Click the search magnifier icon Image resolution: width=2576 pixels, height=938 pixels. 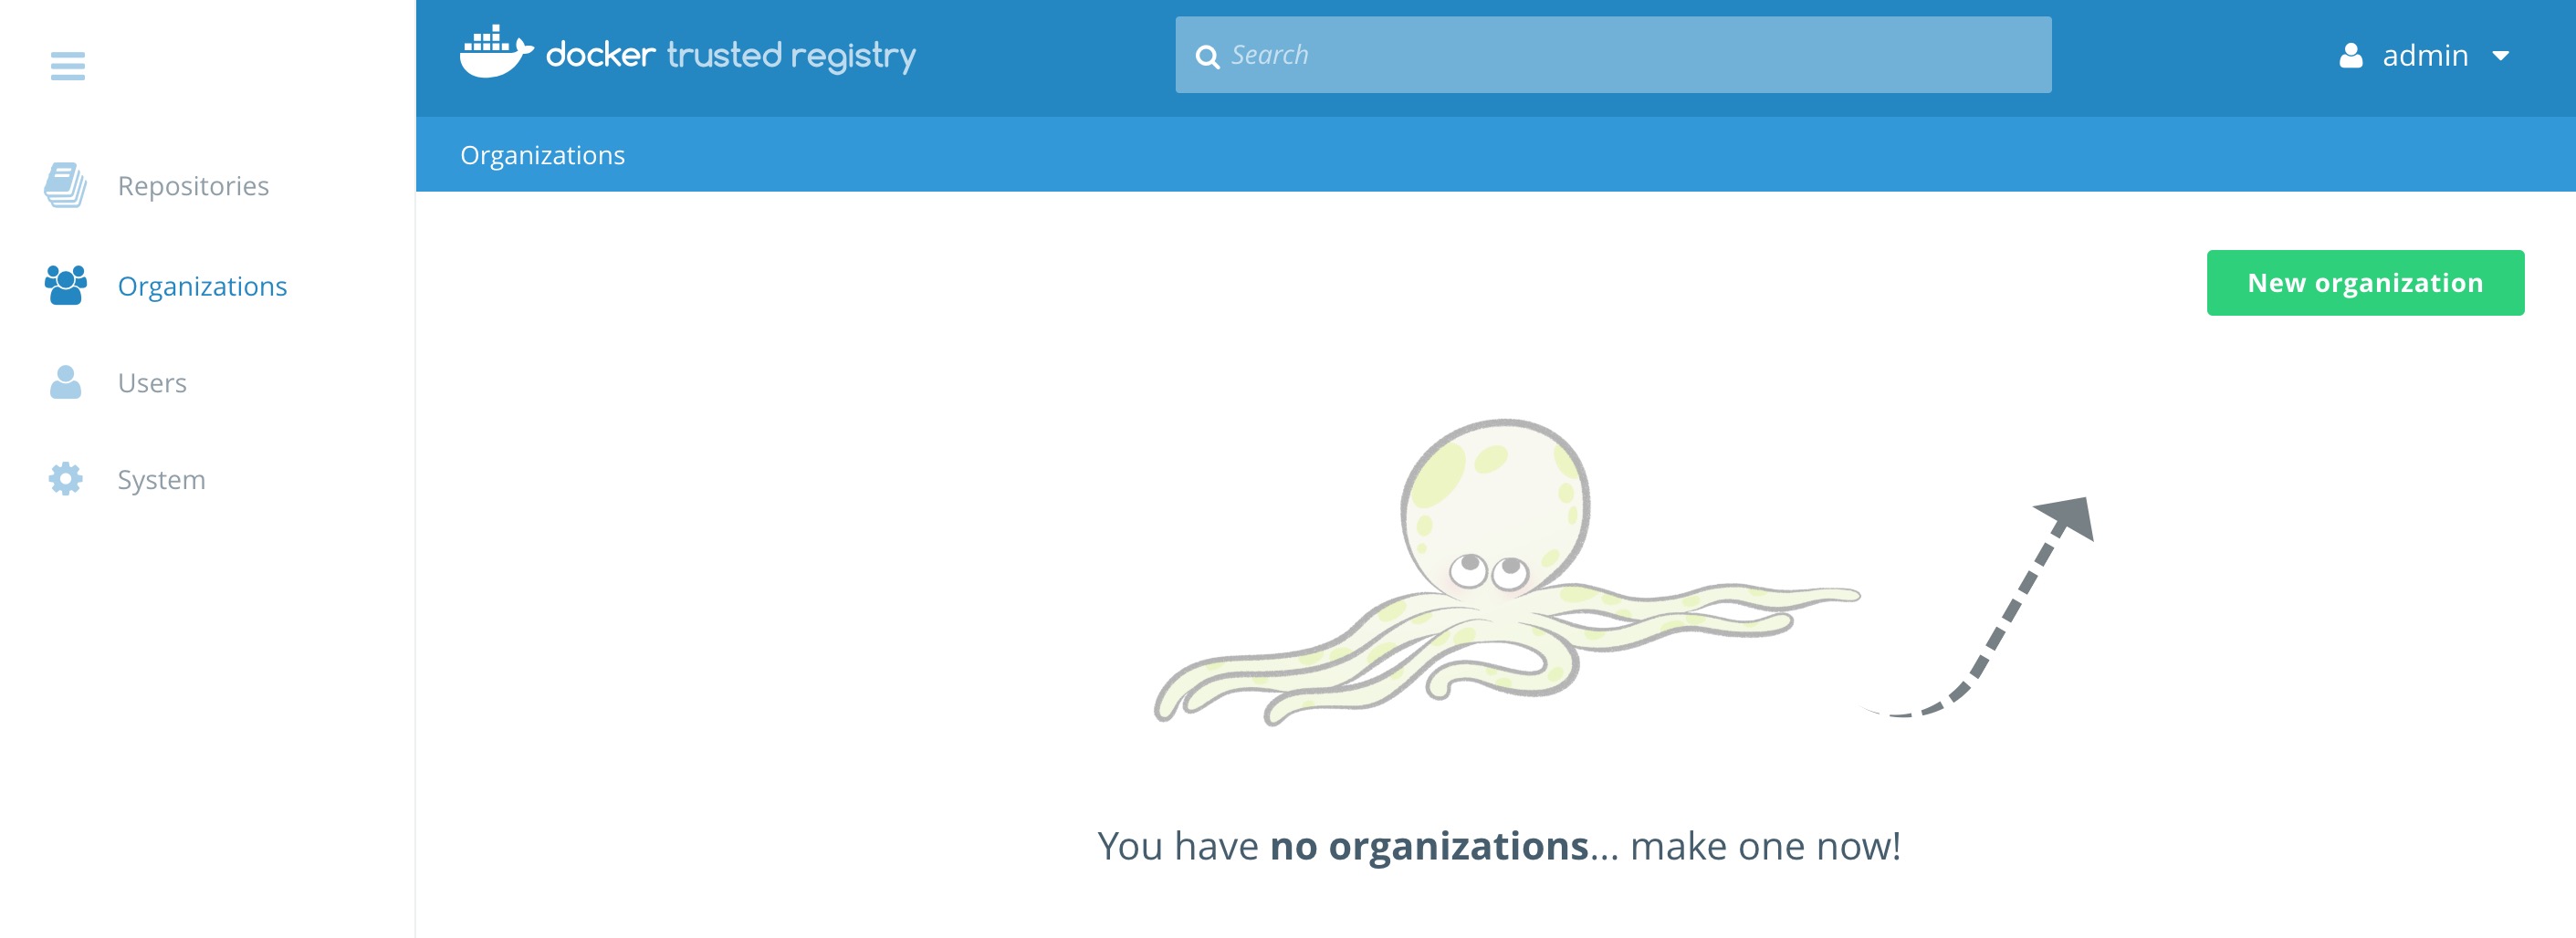1207,57
